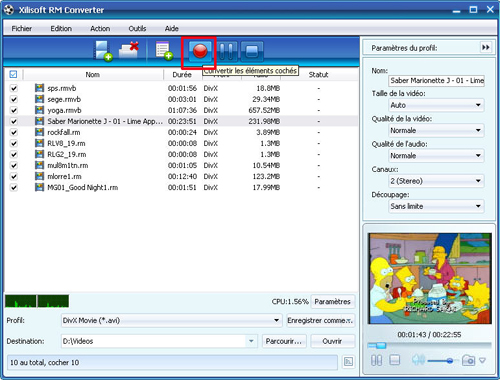Toggle the select-all checkbox in list header
This screenshot has width=500, height=380.
pos(13,74)
